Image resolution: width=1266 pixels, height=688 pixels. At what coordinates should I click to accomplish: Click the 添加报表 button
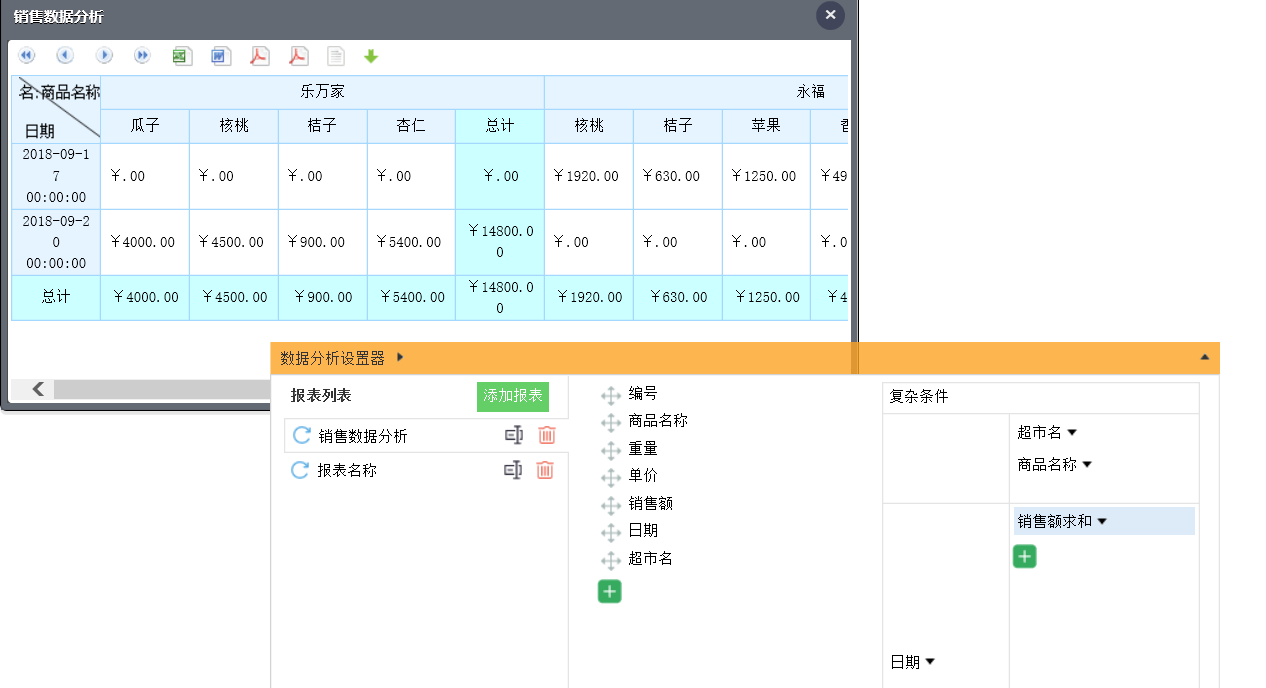513,396
